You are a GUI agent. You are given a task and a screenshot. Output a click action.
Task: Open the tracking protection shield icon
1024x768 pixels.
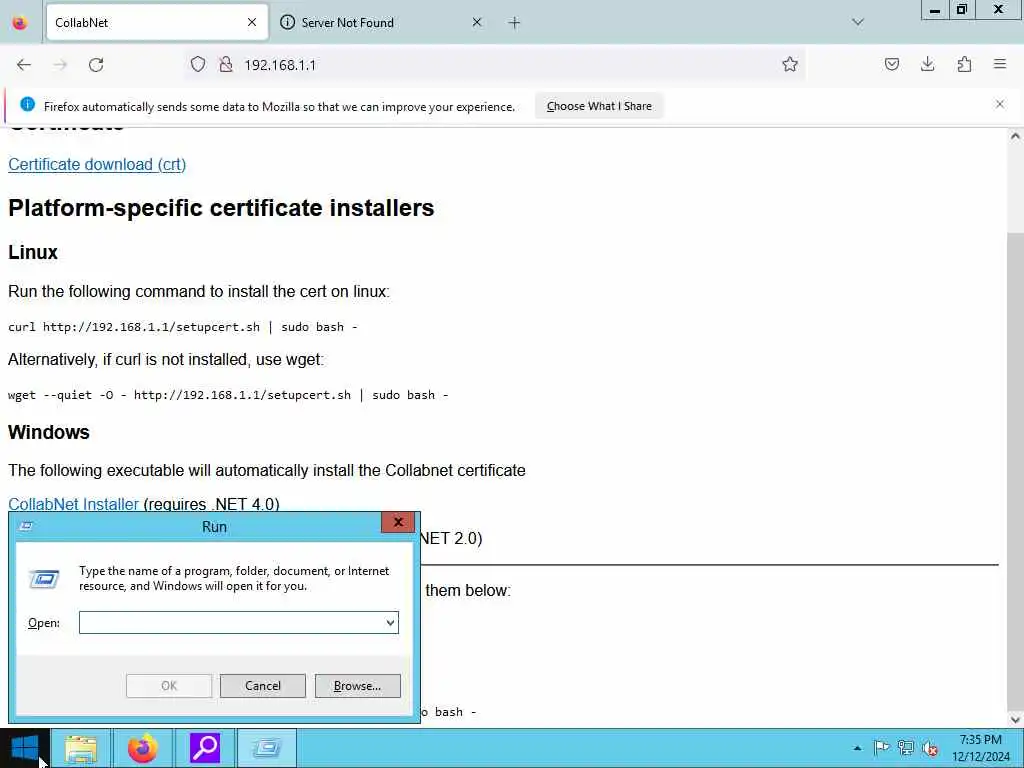(x=198, y=64)
